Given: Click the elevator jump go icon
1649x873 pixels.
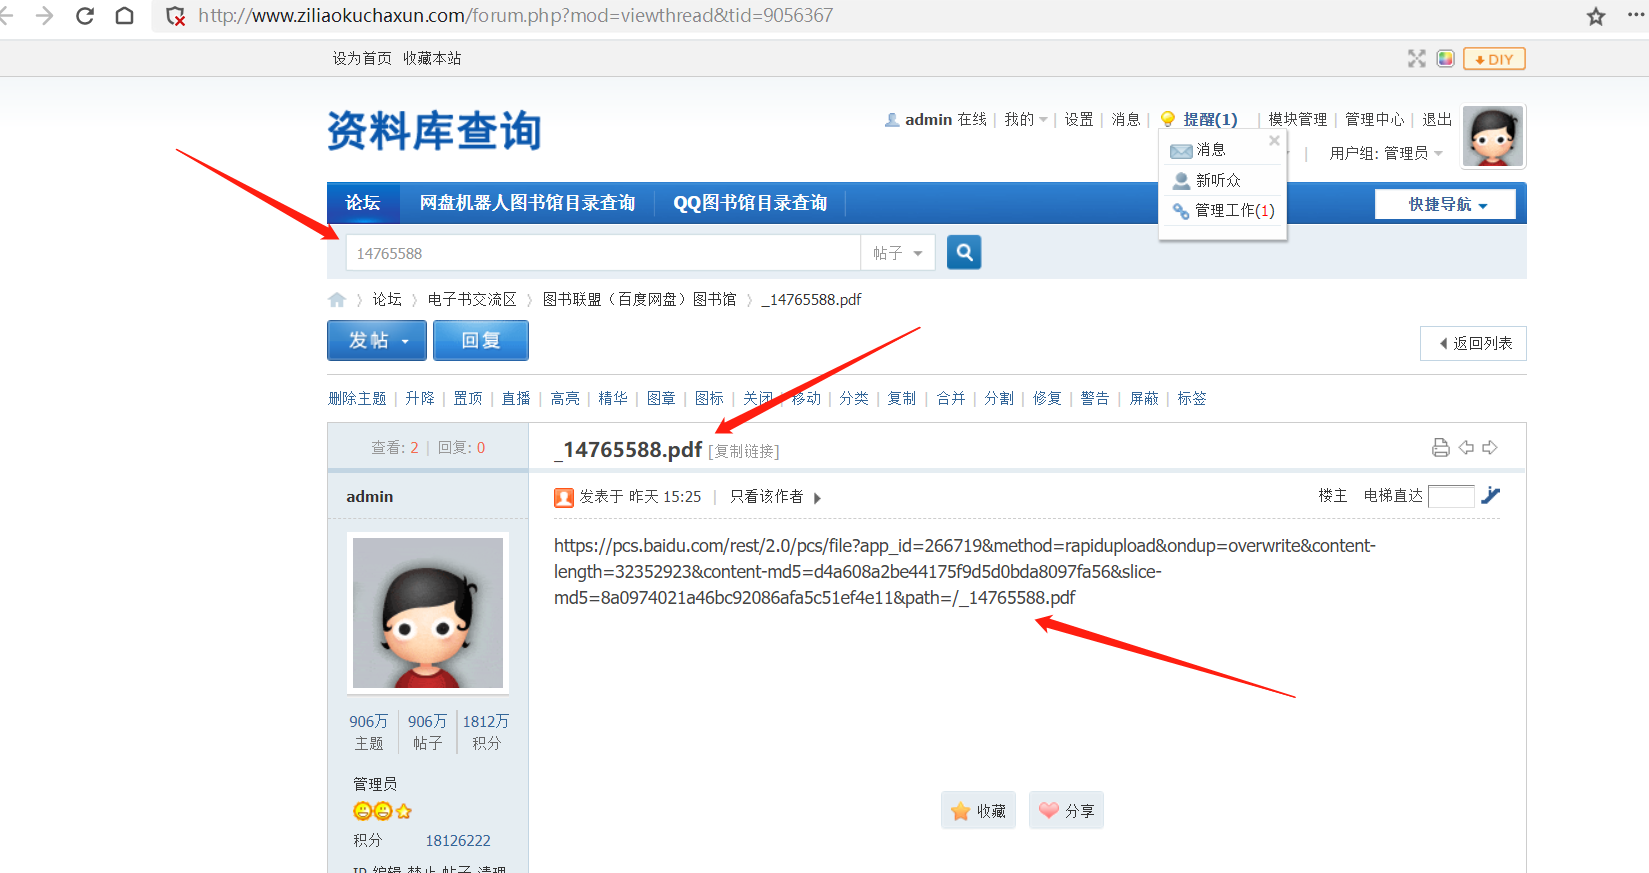Looking at the screenshot, I should tap(1491, 495).
